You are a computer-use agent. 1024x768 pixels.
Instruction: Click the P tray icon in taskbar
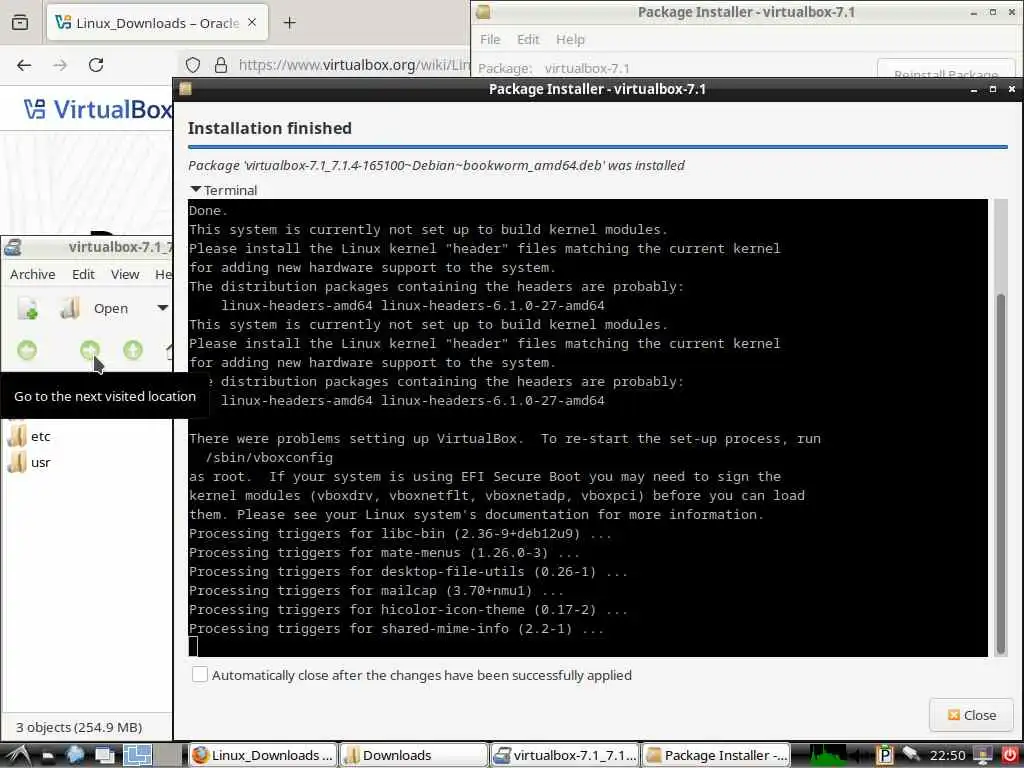(x=885, y=755)
